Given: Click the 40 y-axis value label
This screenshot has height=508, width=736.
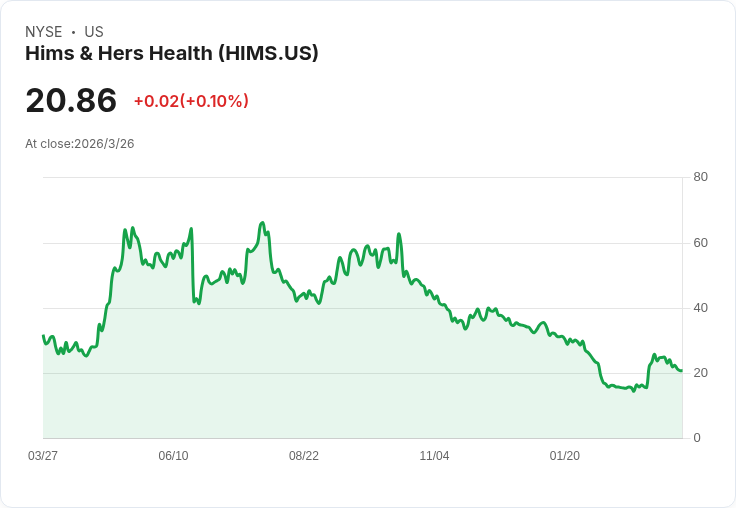Looking at the screenshot, I should [x=700, y=308].
